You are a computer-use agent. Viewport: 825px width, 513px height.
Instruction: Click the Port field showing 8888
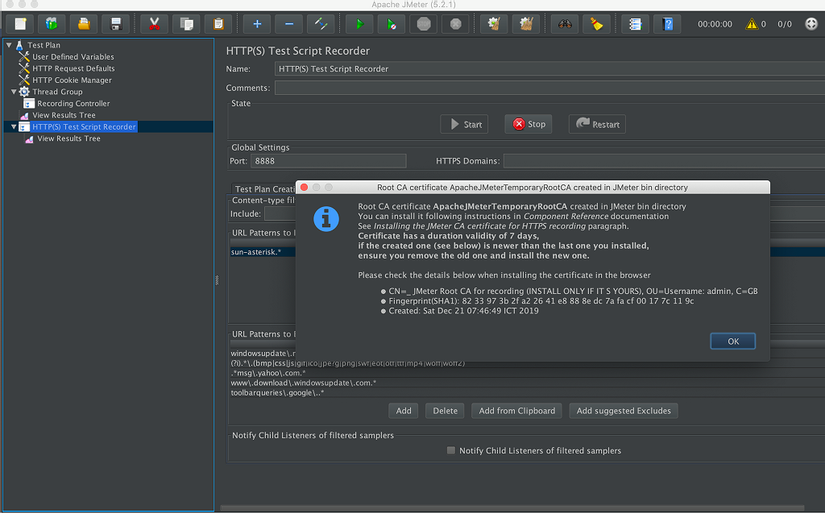click(328, 161)
